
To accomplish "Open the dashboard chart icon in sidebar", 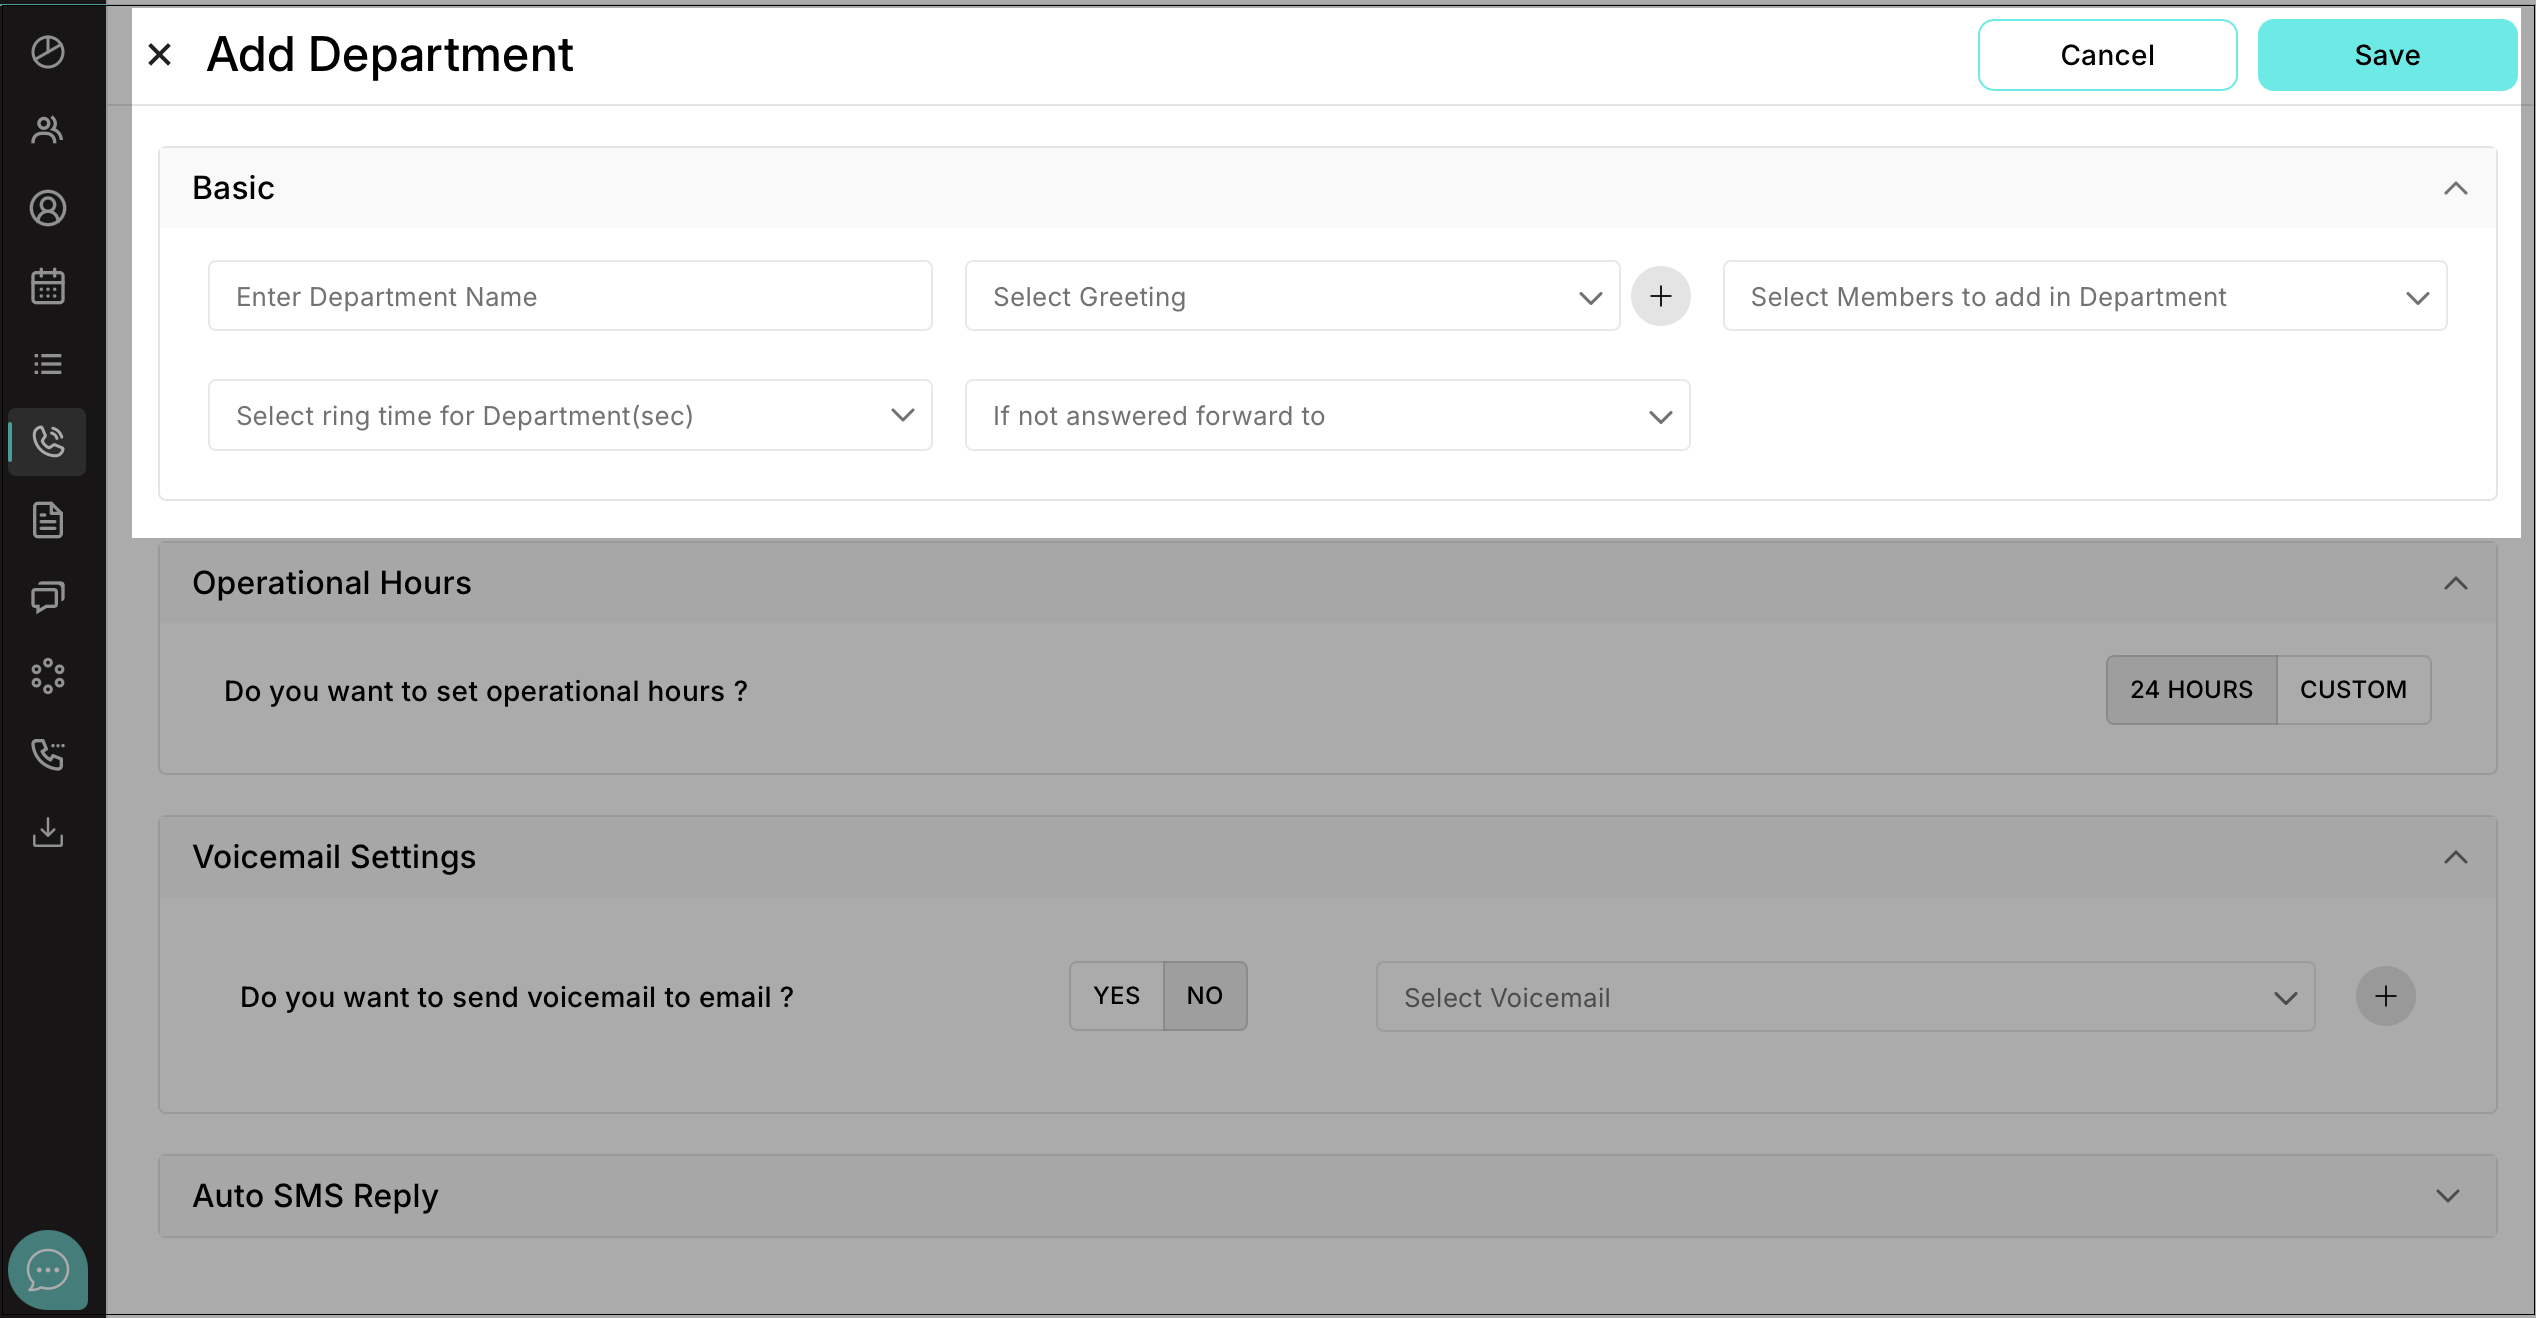I will coord(48,52).
